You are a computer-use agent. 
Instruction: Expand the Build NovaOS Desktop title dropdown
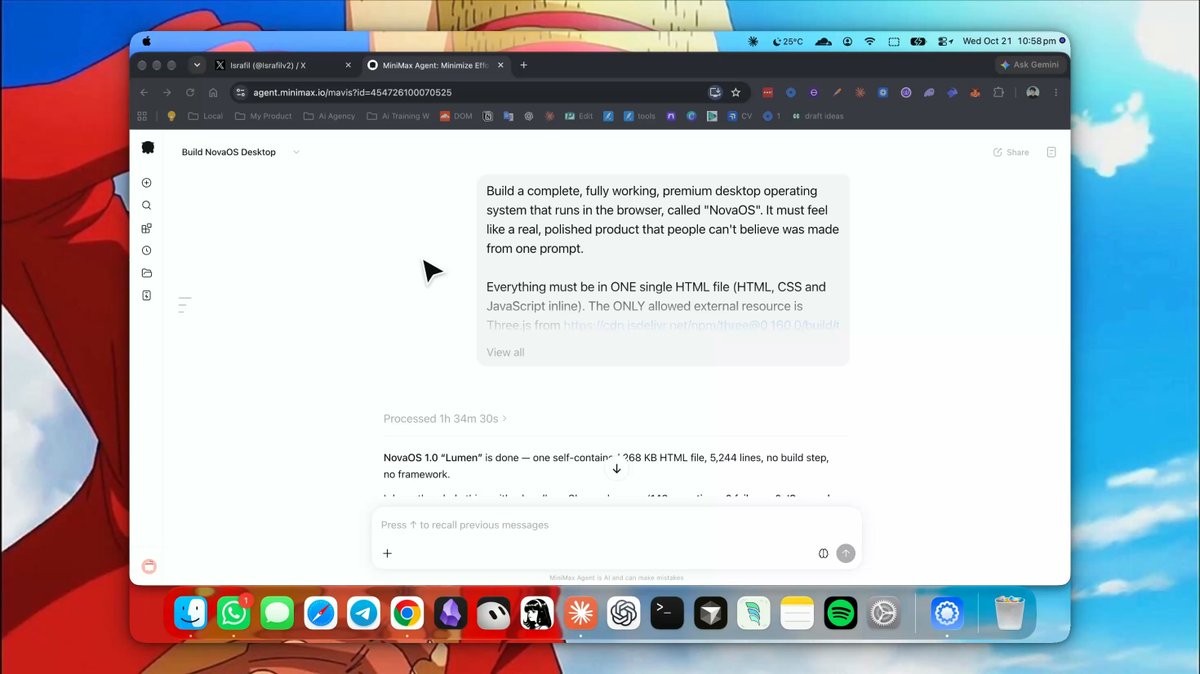point(296,152)
